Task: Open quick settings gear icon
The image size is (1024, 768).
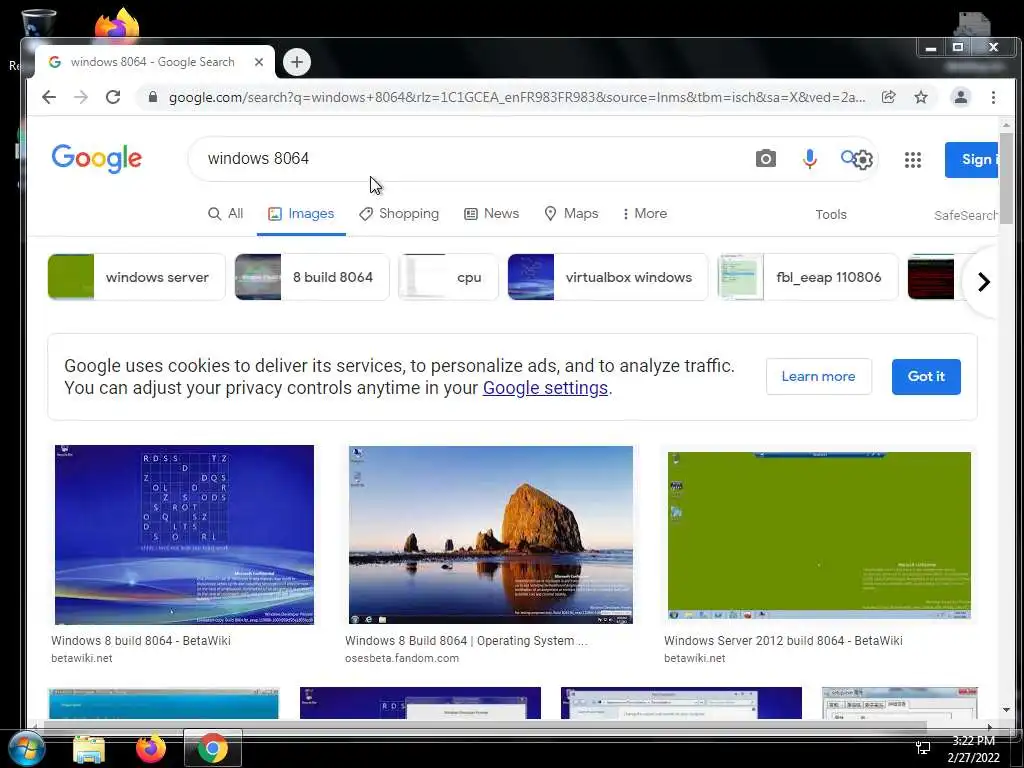Action: click(863, 159)
